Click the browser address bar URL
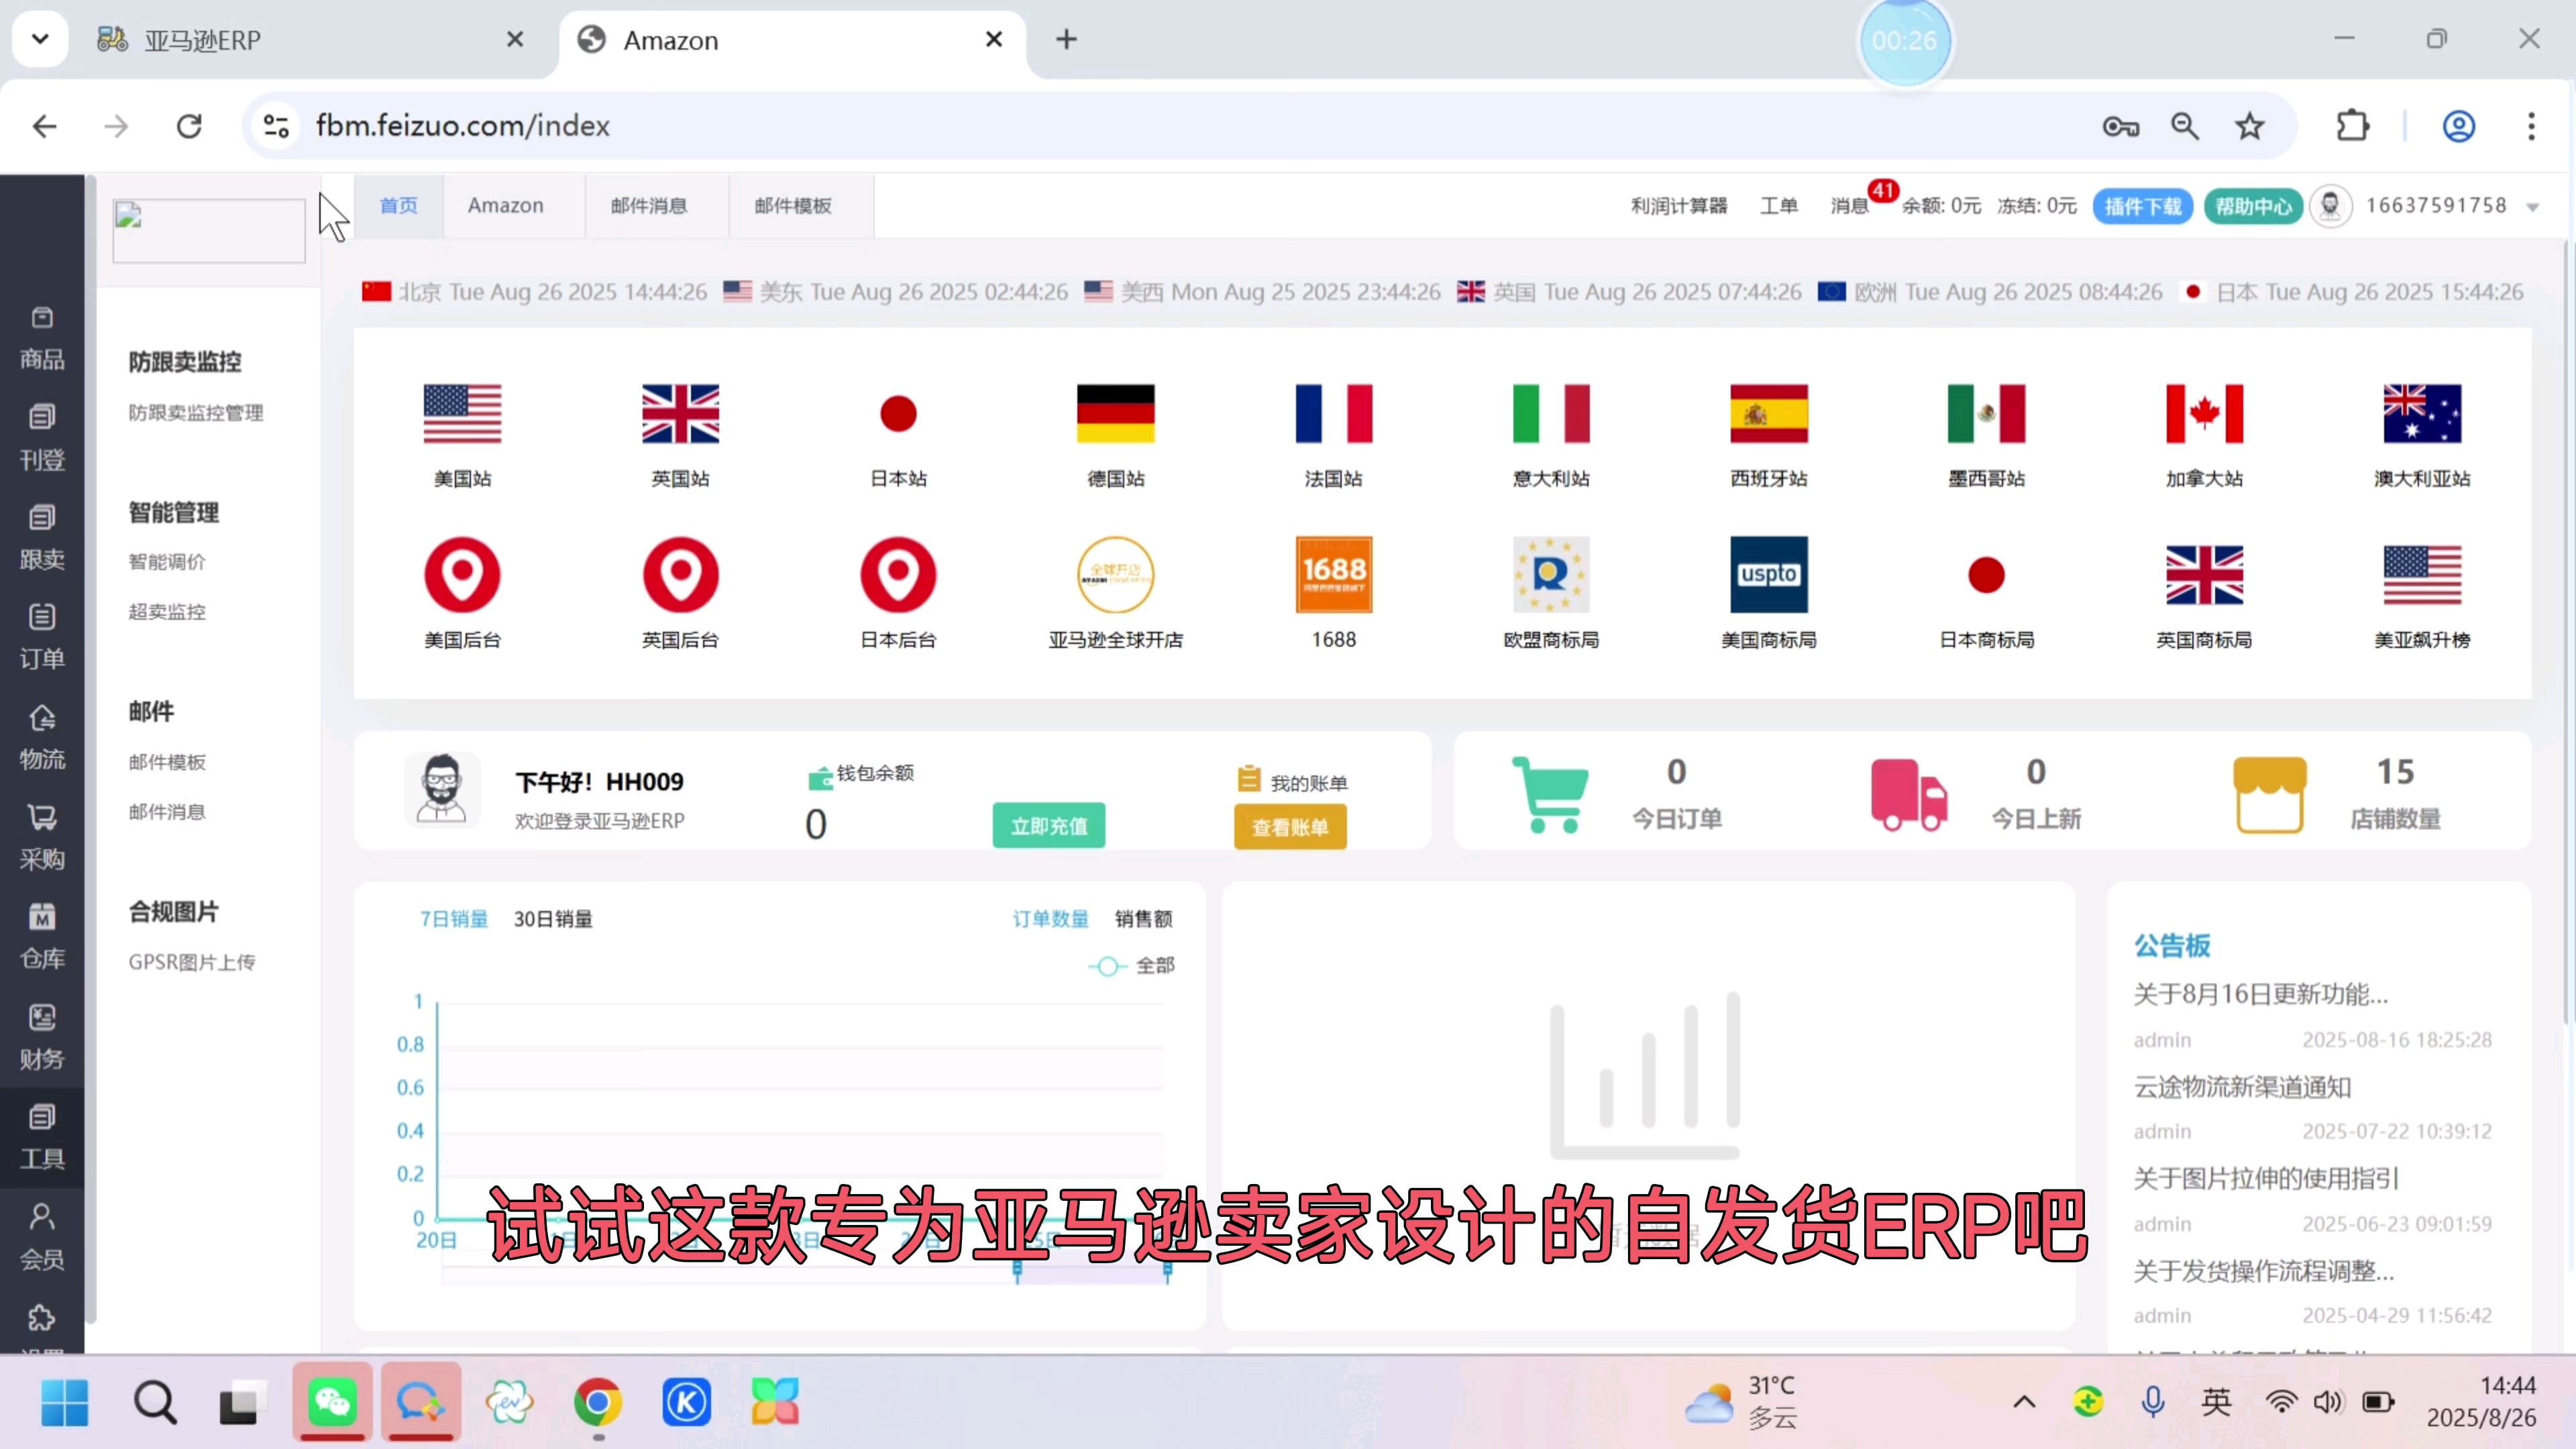 coord(463,126)
